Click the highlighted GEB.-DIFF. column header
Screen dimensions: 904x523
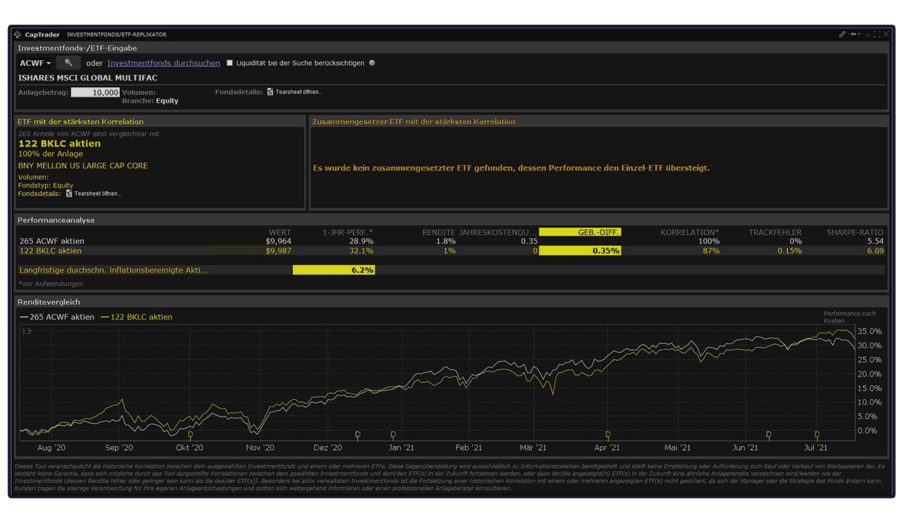click(x=580, y=232)
